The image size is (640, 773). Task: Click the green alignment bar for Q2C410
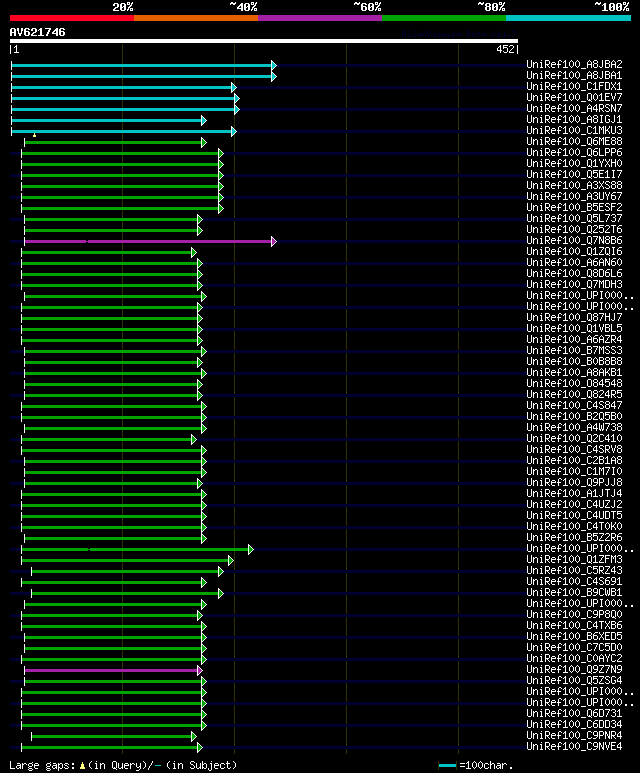coord(107,440)
